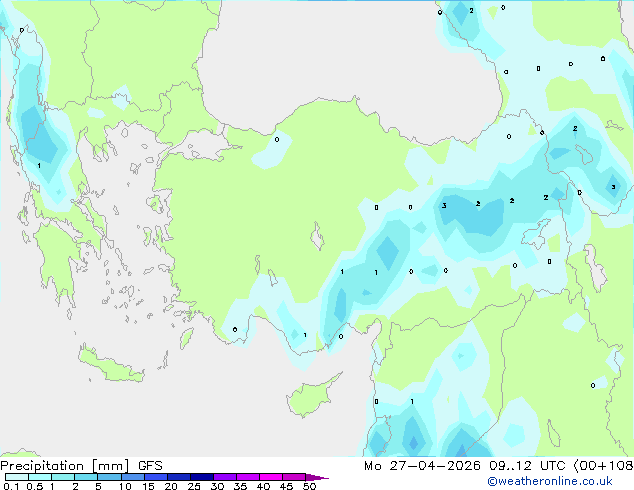Viewport: 634px width, 490px height.
Task: Click the "30" legend scale label
Action: tap(217, 486)
